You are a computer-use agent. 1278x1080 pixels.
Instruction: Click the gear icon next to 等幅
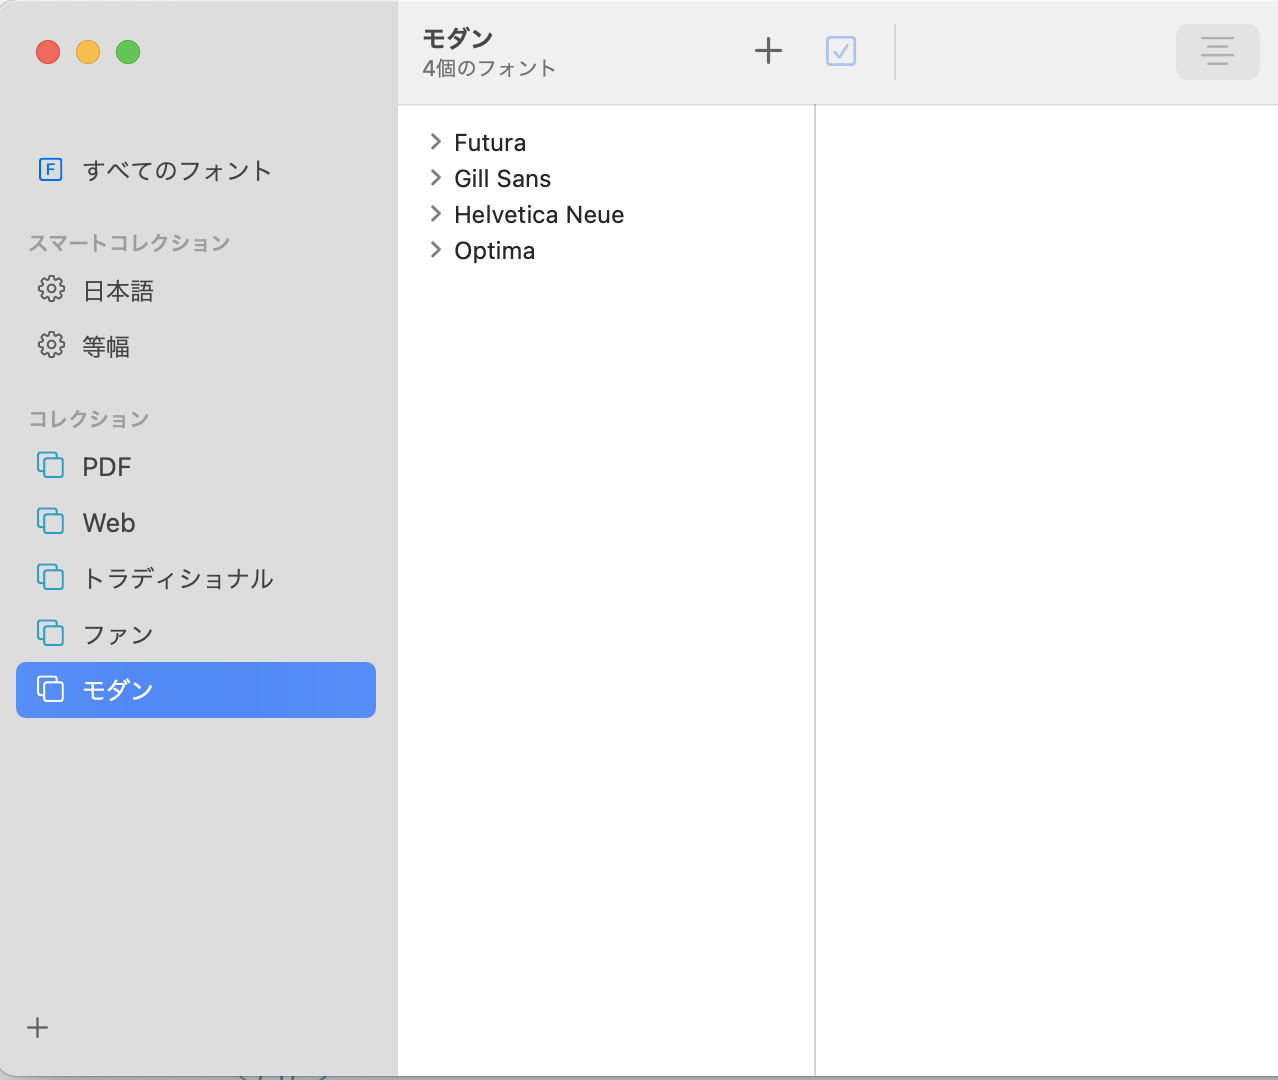click(x=51, y=345)
